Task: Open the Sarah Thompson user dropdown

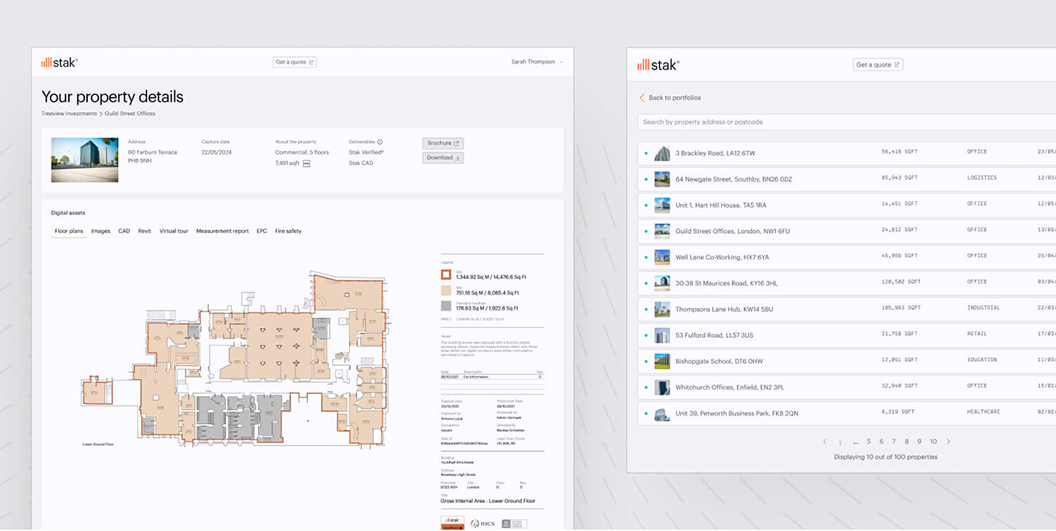Action: (x=537, y=62)
